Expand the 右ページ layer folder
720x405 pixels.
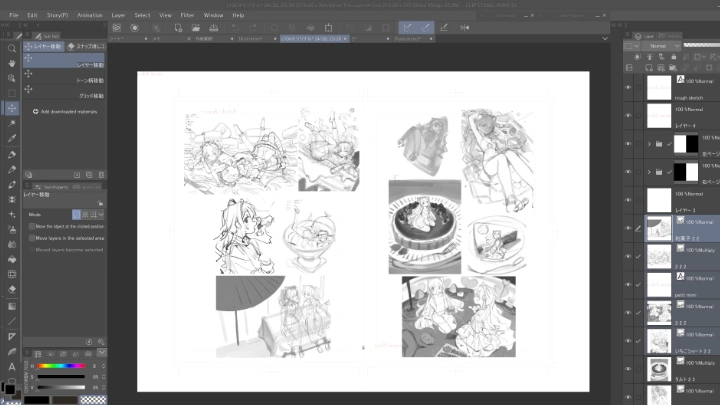[649, 172]
